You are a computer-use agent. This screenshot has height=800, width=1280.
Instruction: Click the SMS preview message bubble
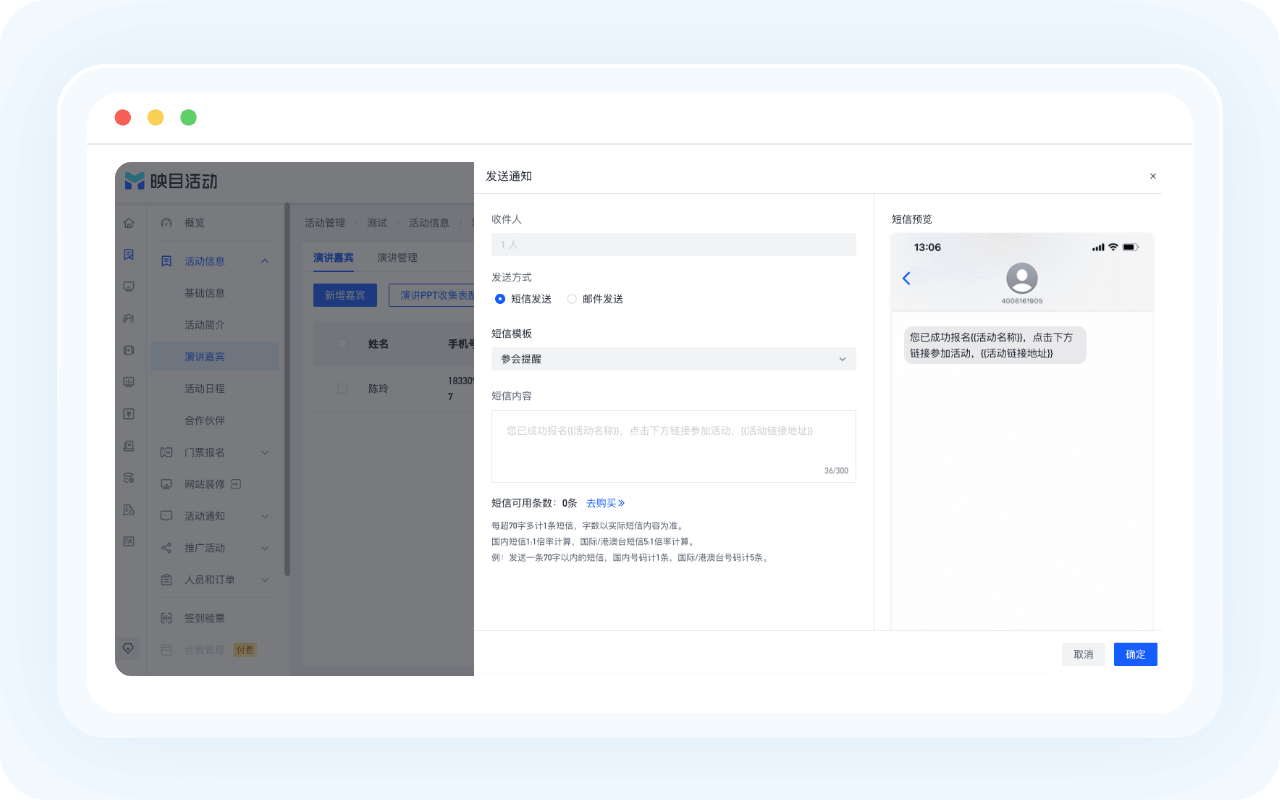(995, 345)
